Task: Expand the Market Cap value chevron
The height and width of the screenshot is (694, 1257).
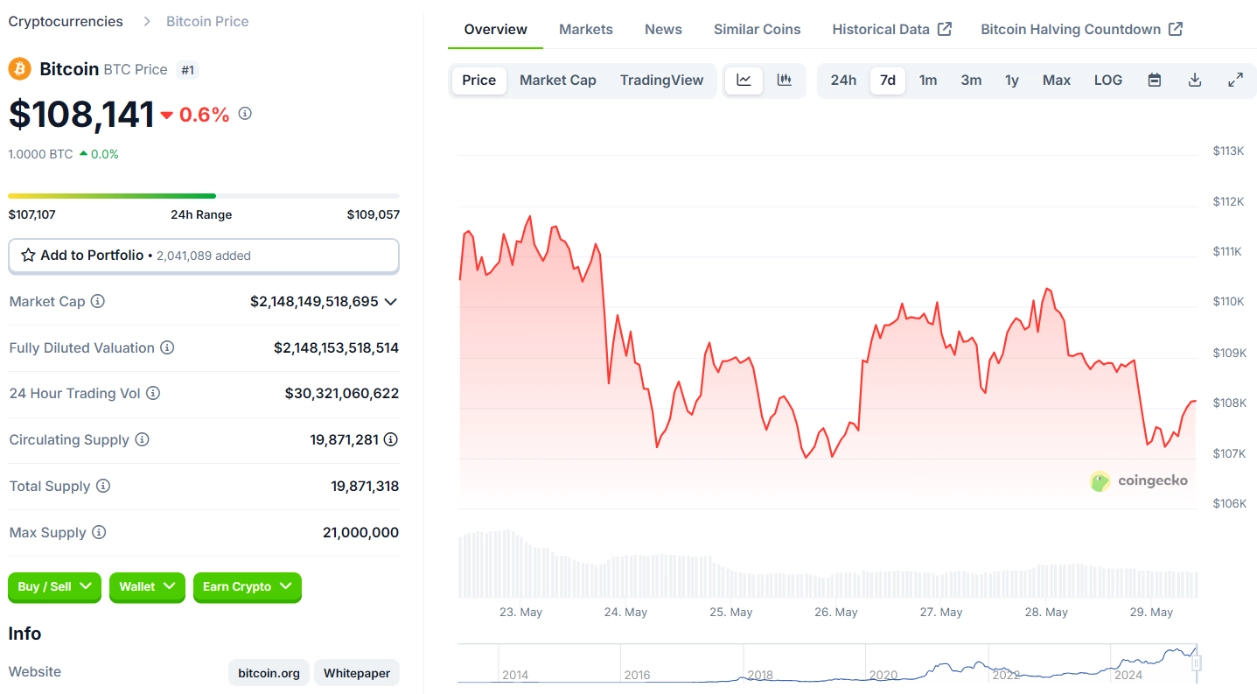Action: [391, 301]
